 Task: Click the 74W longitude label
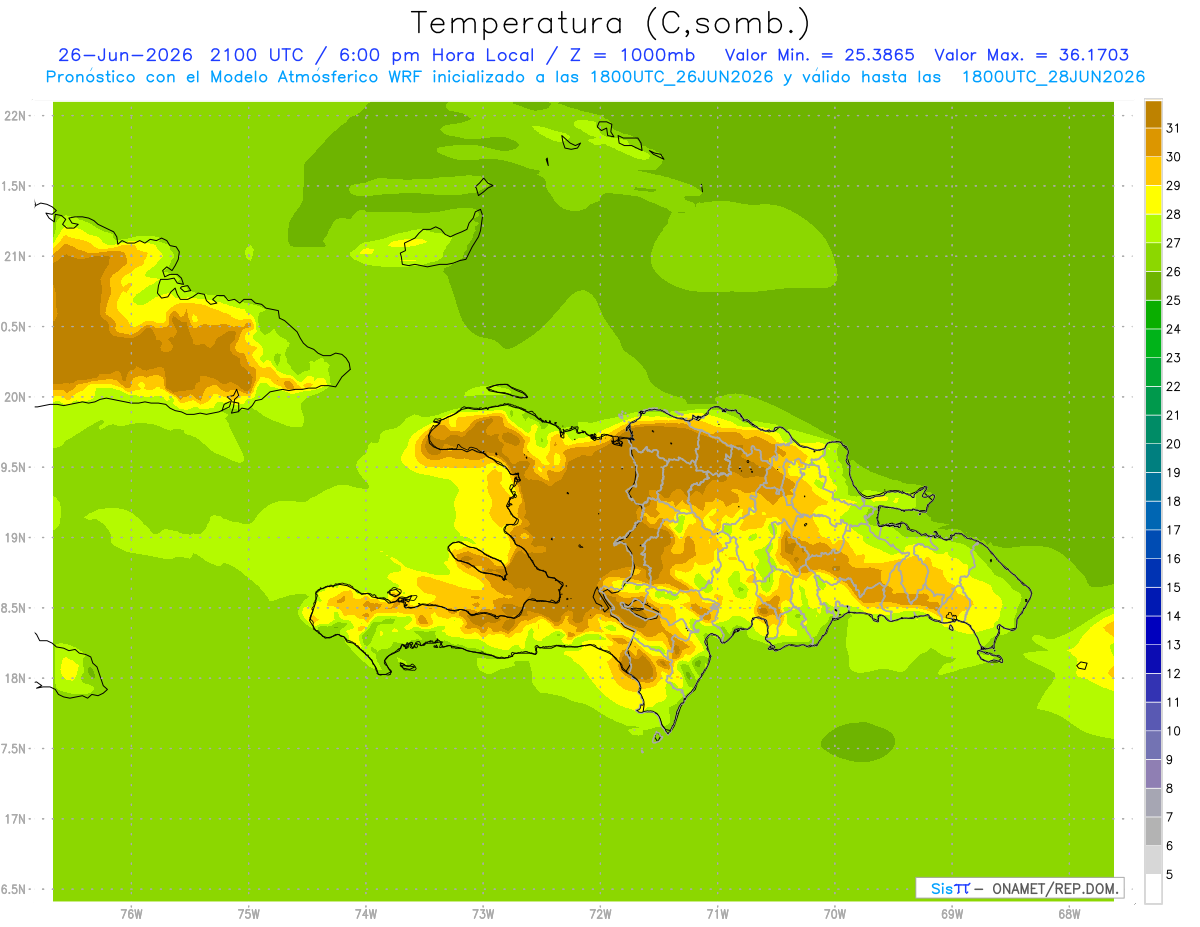click(x=366, y=914)
